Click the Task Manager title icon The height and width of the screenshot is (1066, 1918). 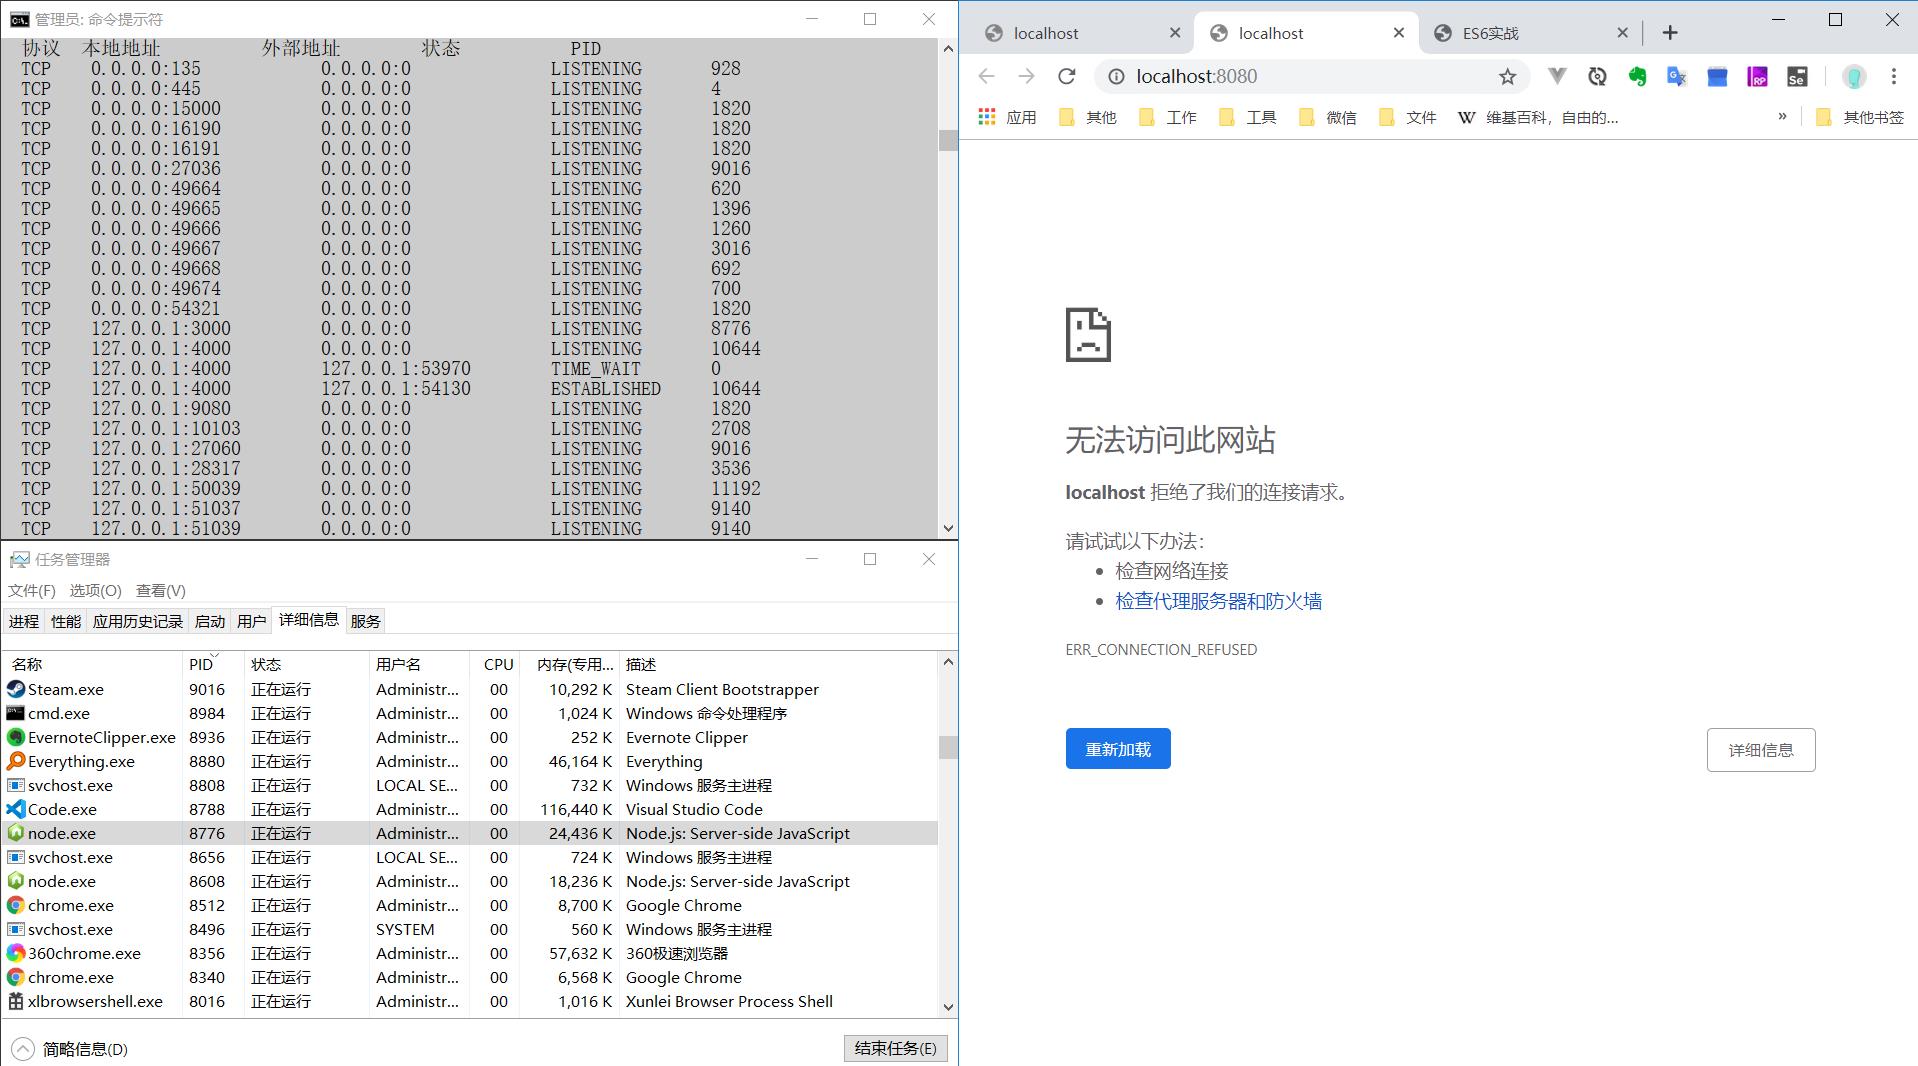click(x=19, y=559)
